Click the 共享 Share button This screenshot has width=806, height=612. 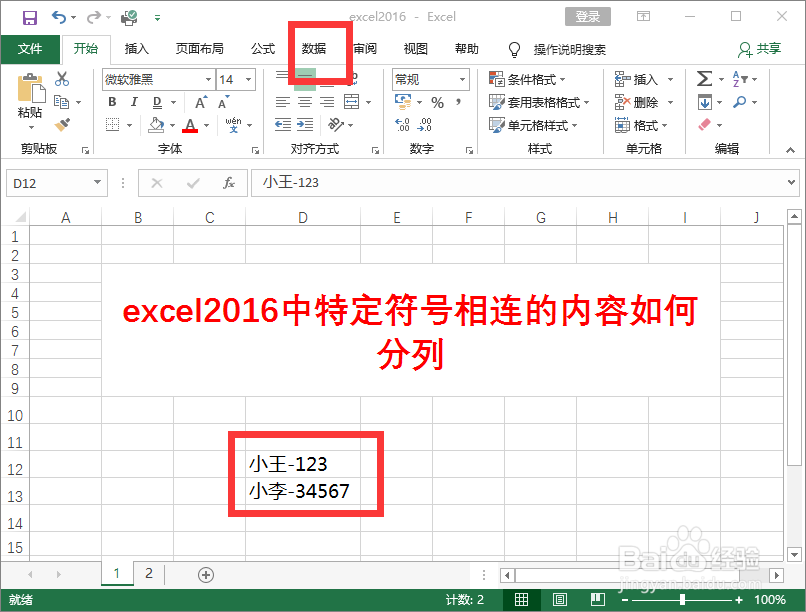tap(760, 49)
